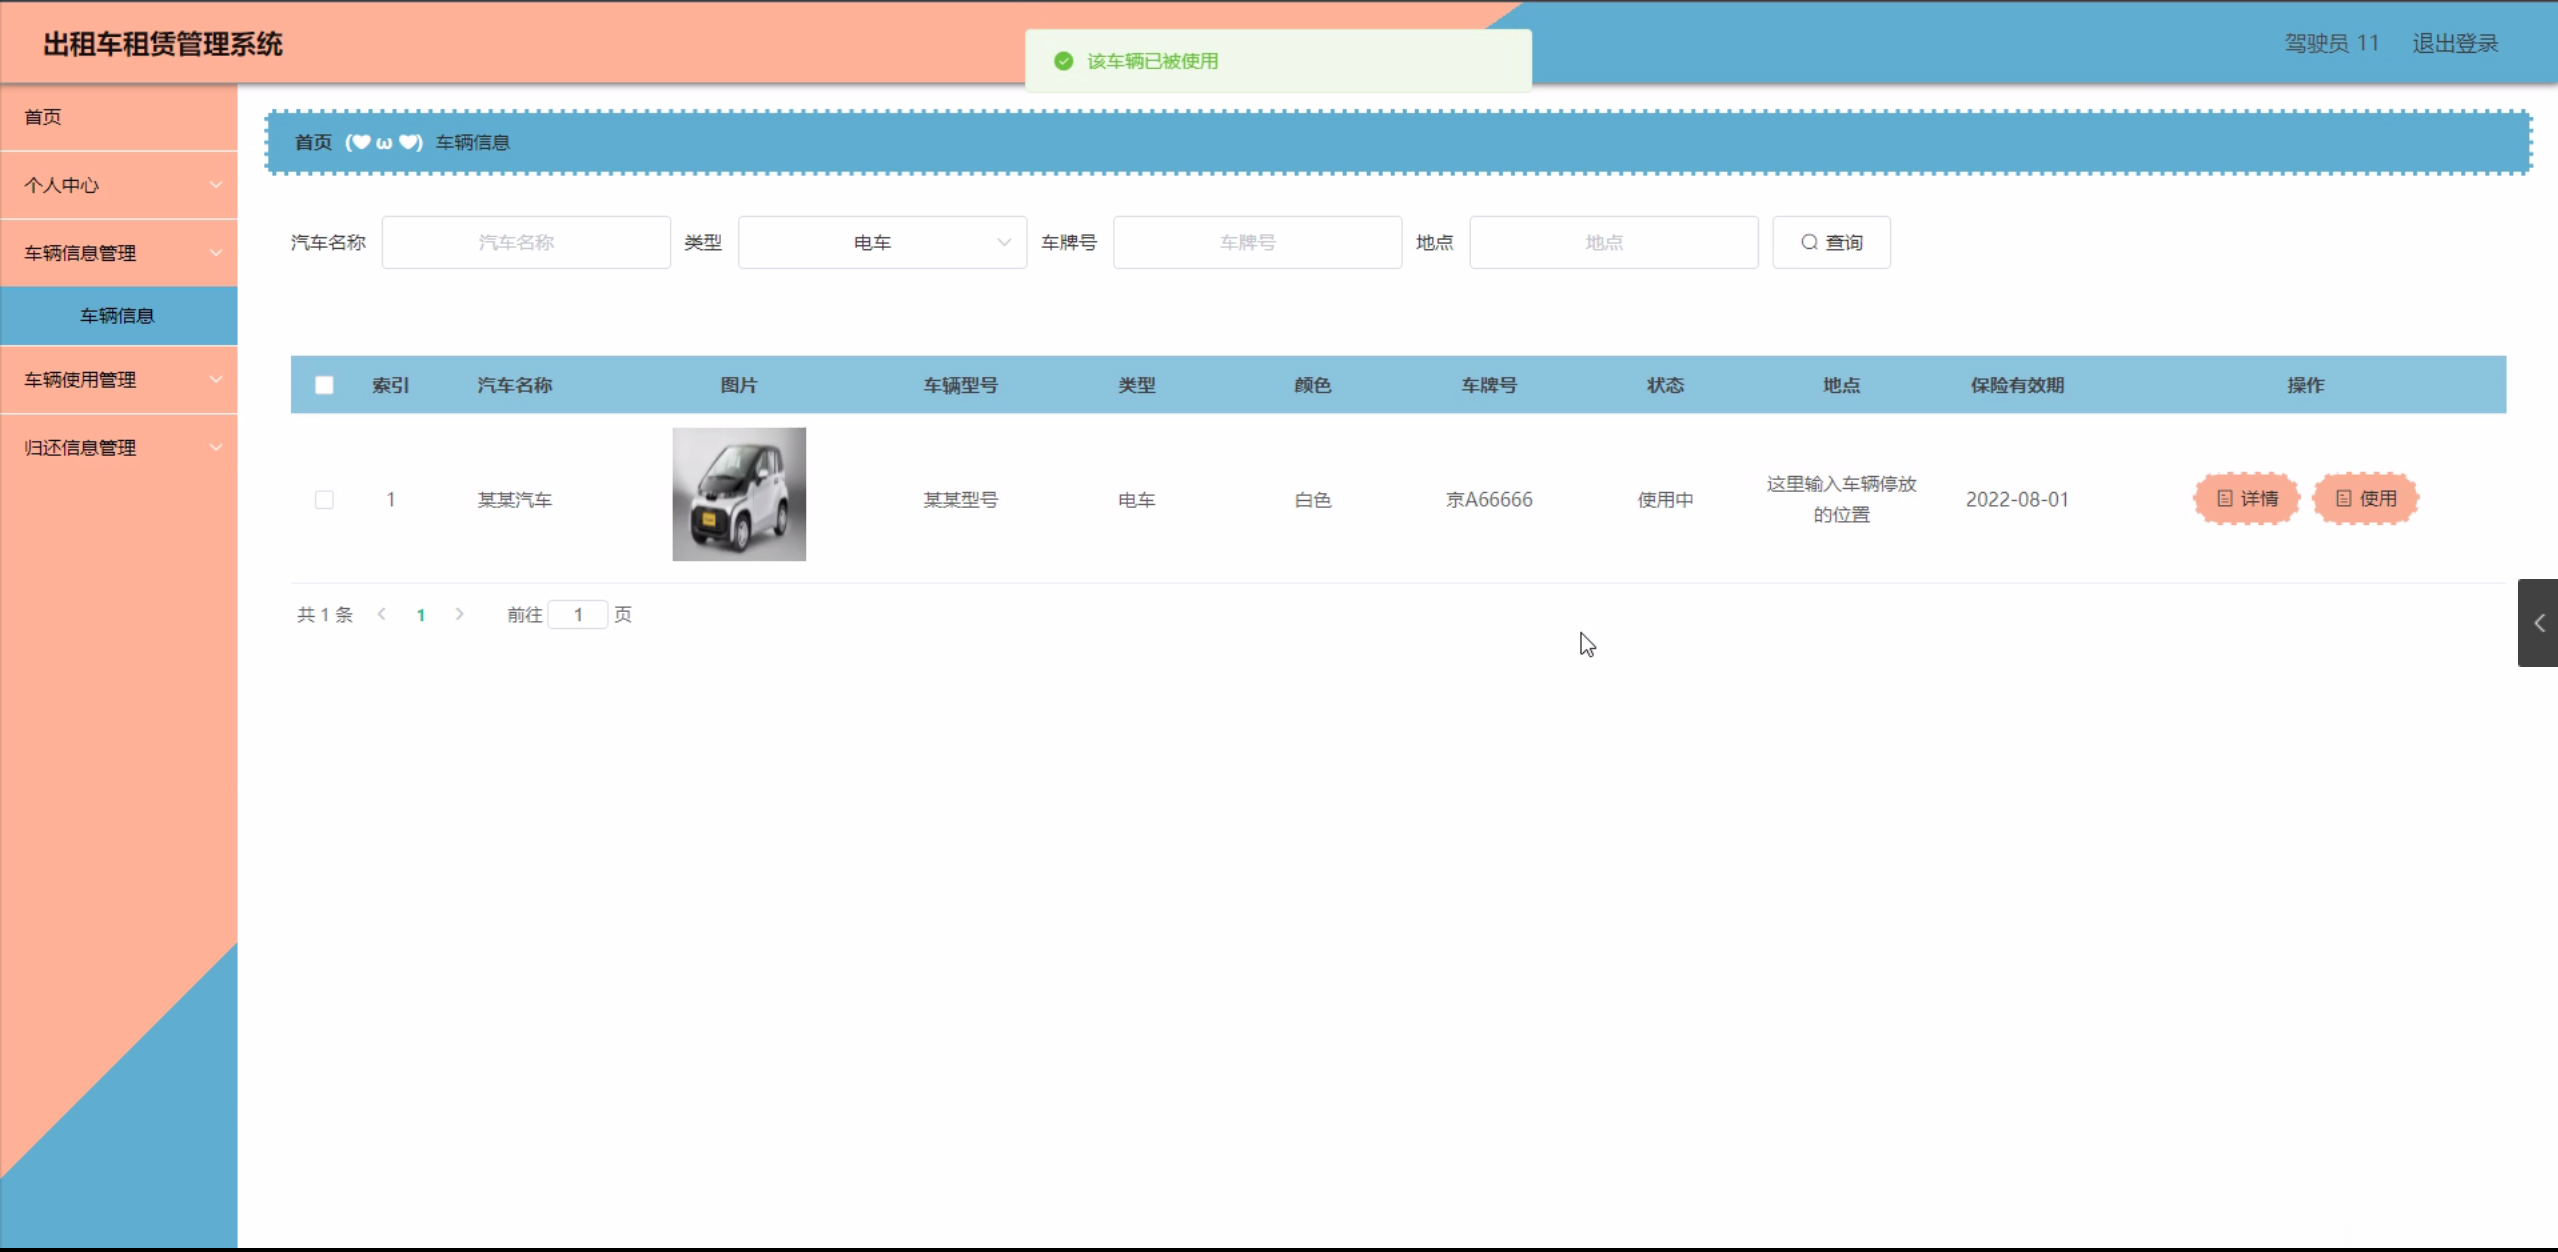Screen dimensions: 2558x1252
Task: Open 首页 in the sidebar
Action: (x=43, y=117)
